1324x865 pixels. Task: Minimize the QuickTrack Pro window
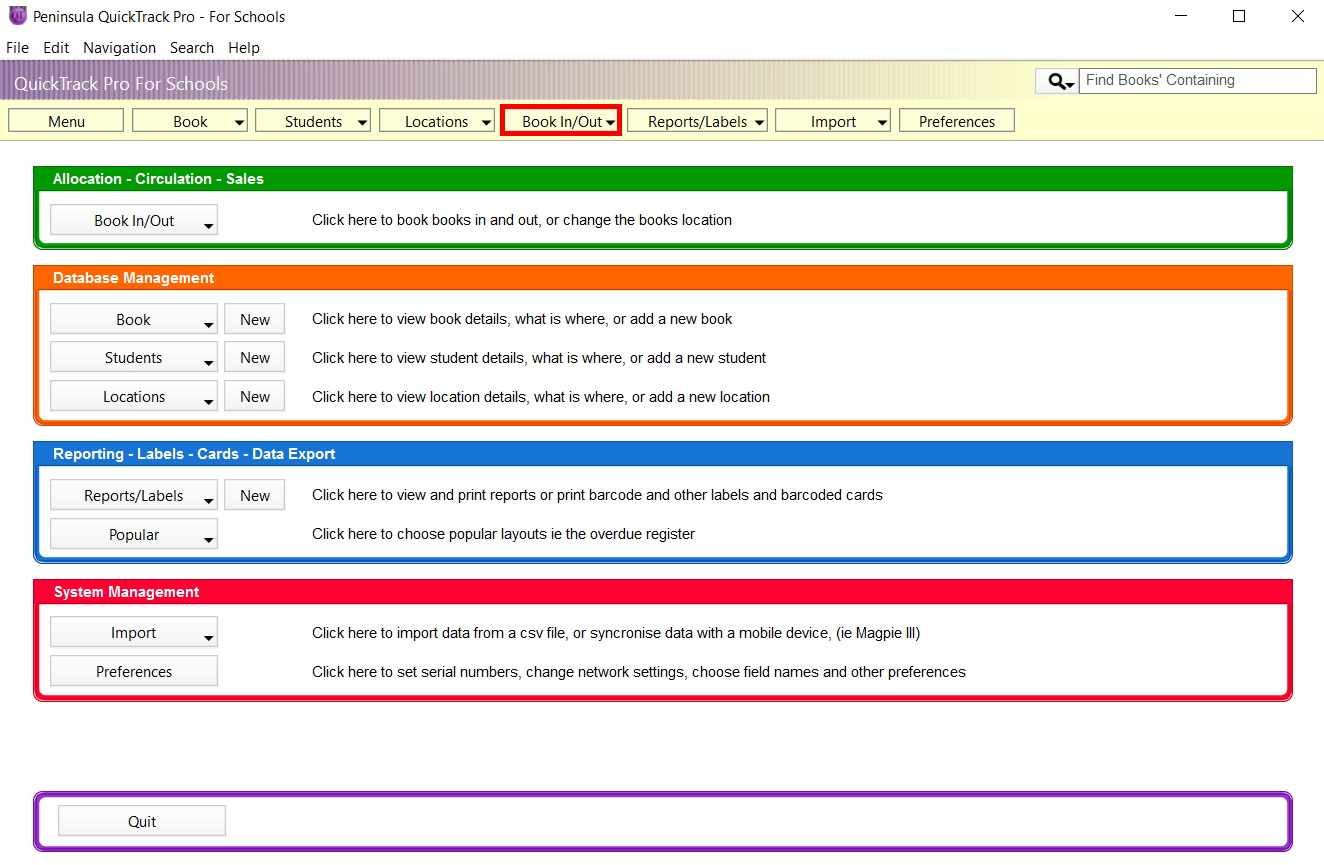coord(1181,16)
